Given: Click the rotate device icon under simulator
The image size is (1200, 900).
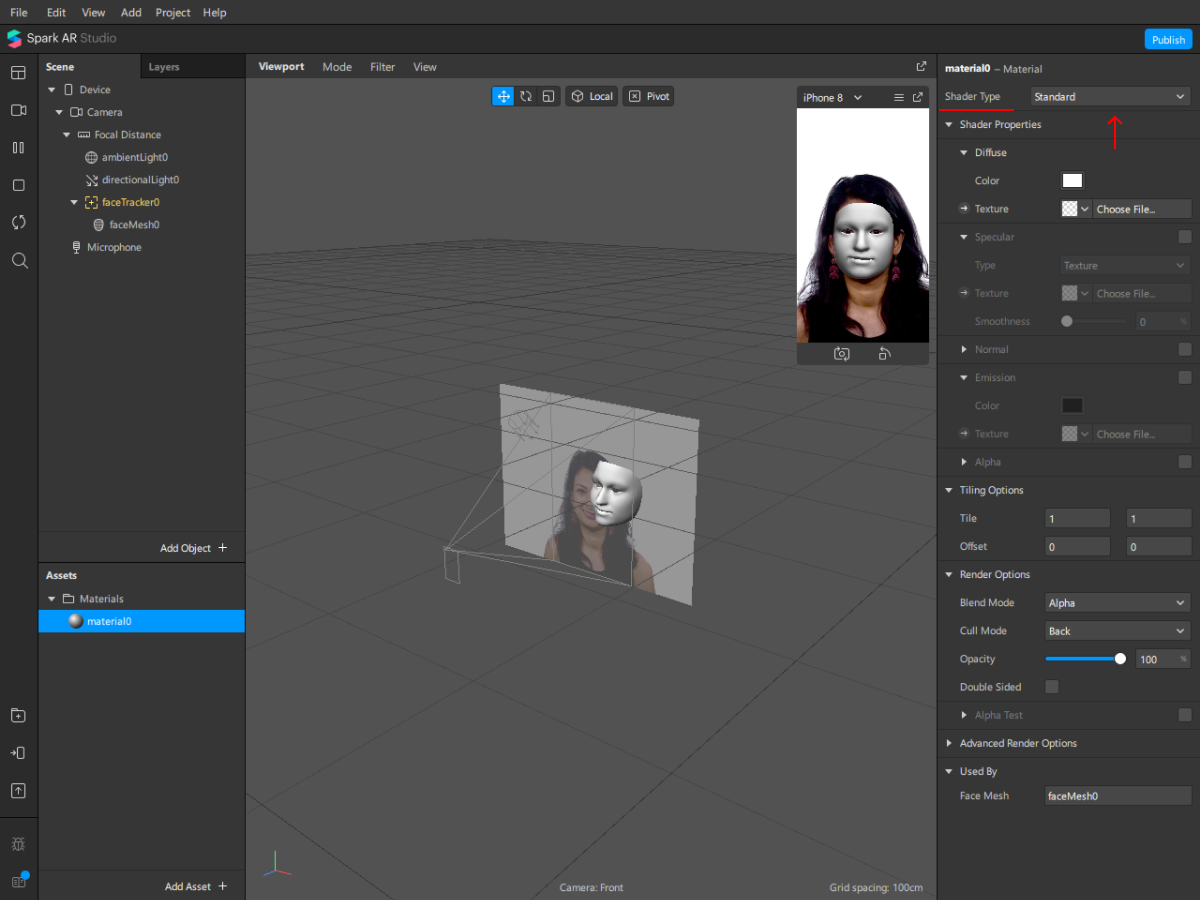Looking at the screenshot, I should tap(884, 354).
